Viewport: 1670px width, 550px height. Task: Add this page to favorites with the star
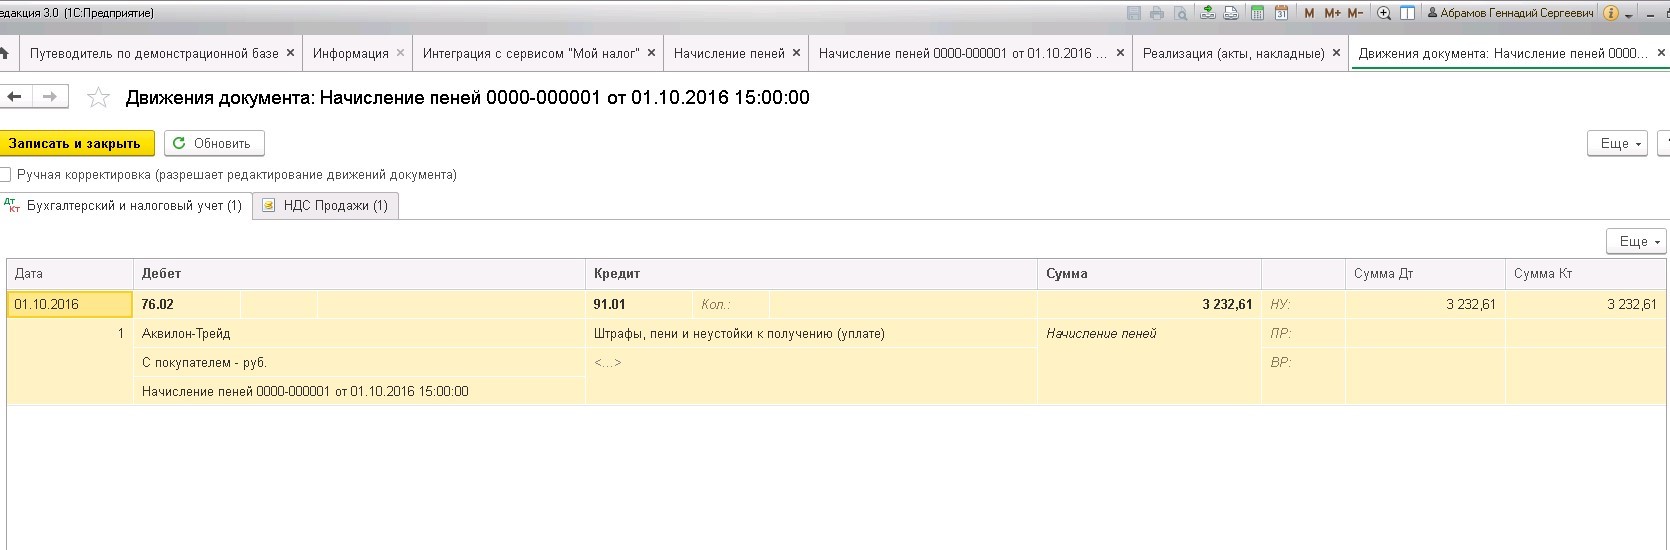[98, 97]
